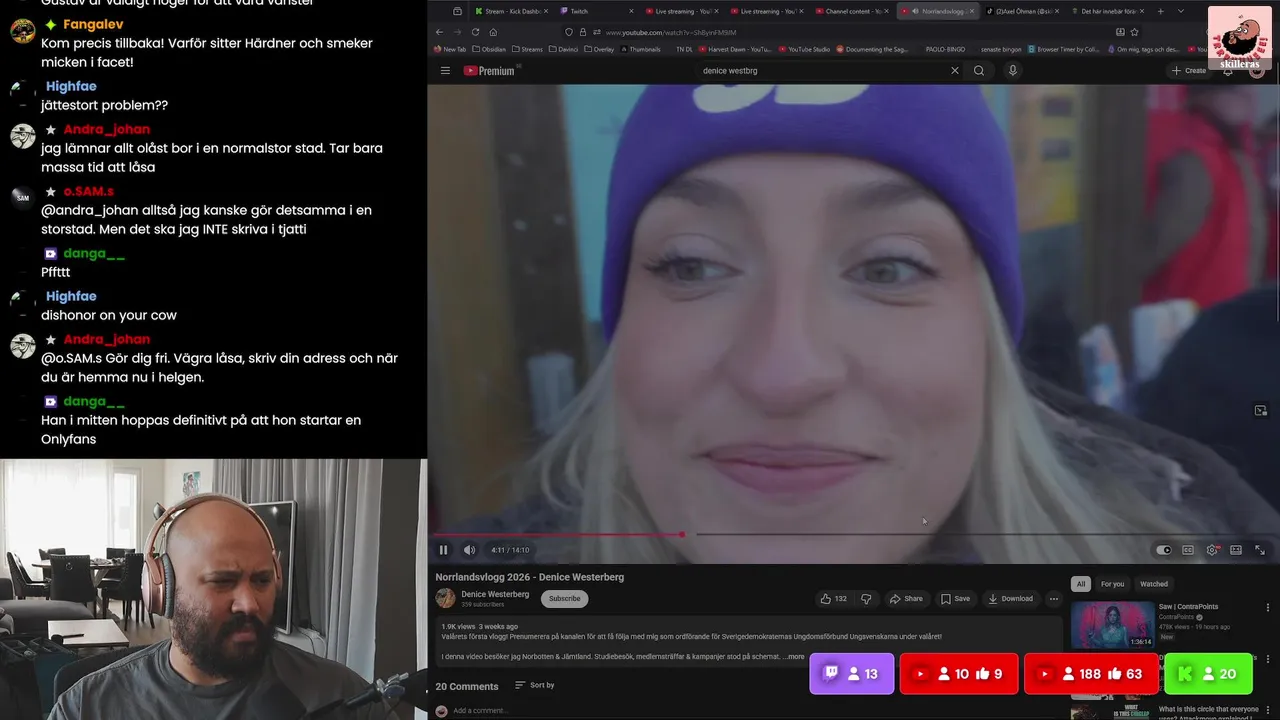Seek on the red video progress bar
This screenshot has height=720, width=1280.
tap(854, 535)
